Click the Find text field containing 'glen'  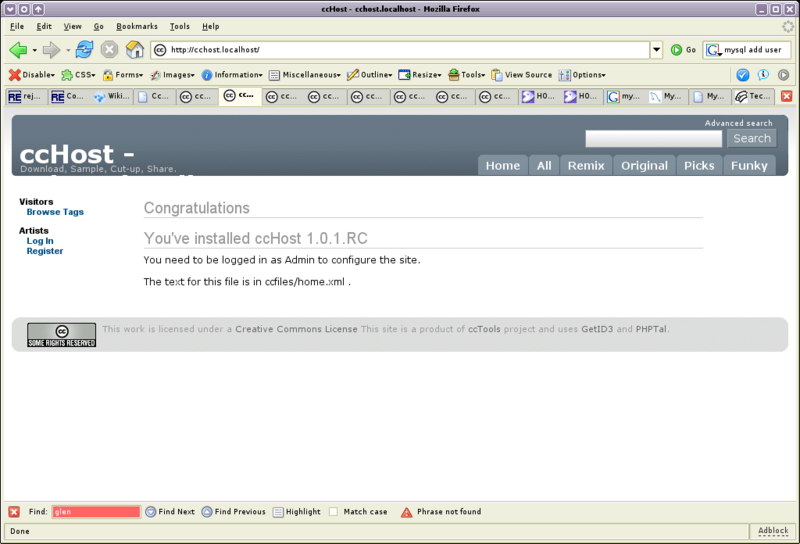coord(96,512)
